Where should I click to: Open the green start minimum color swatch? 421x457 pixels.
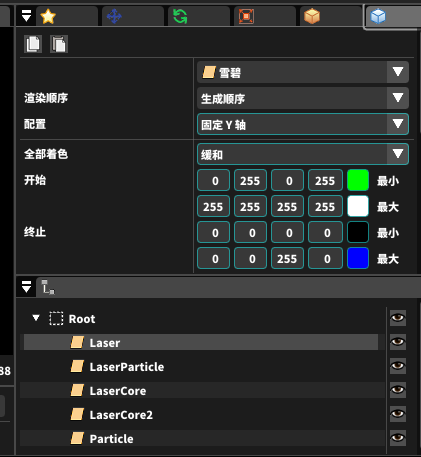(358, 180)
